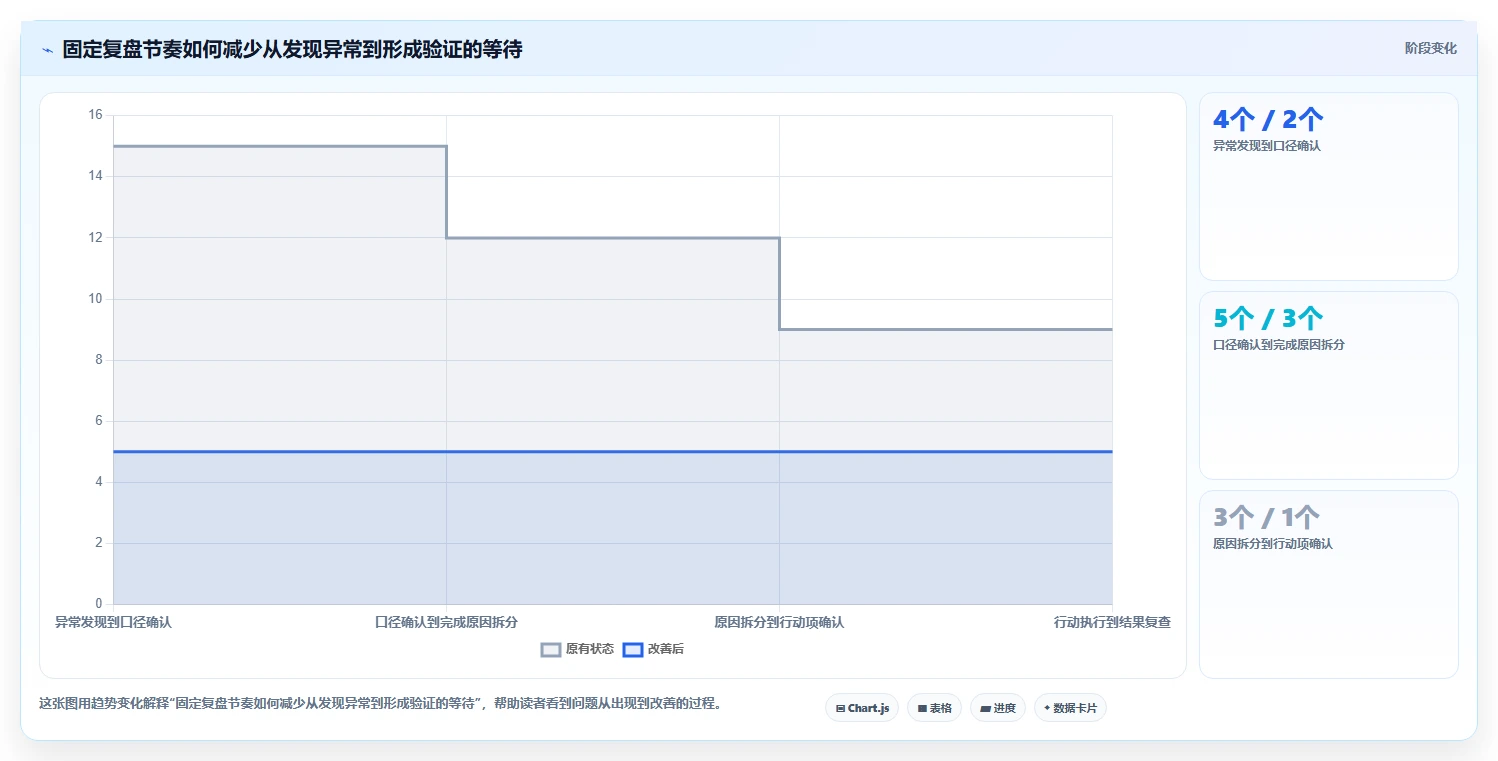Screen dimensions: 1498x761
Task: Click the blue 改善后 legend swatch
Action: pos(632,650)
